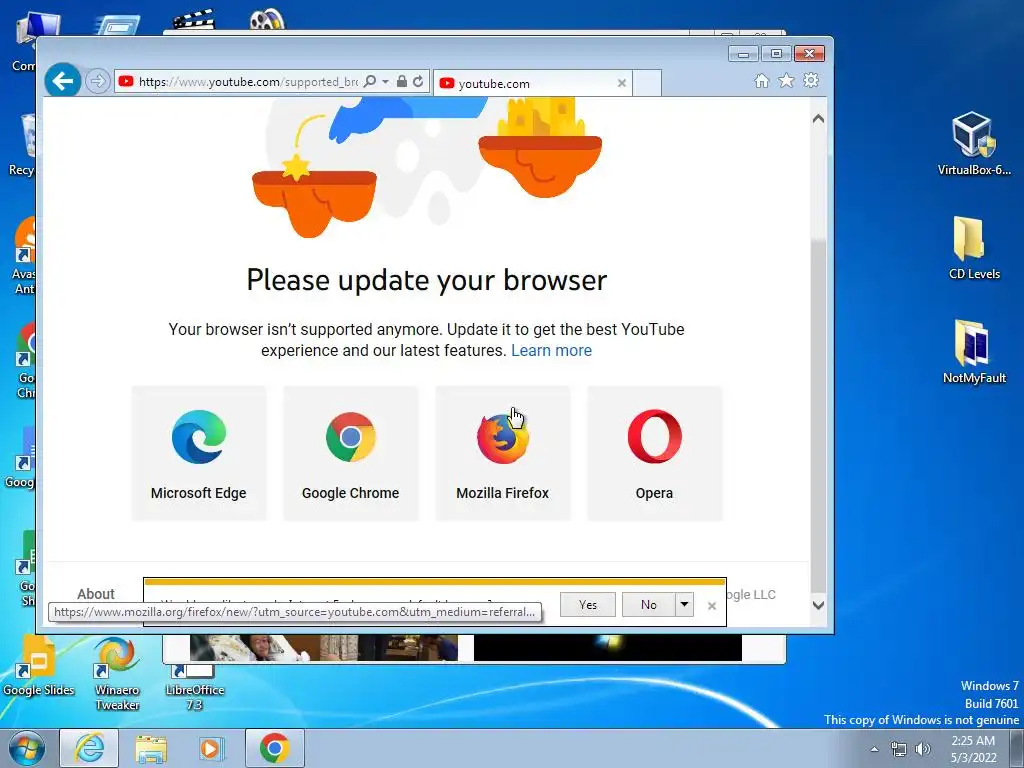
Task: Open the Tools gear menu
Action: 811,80
